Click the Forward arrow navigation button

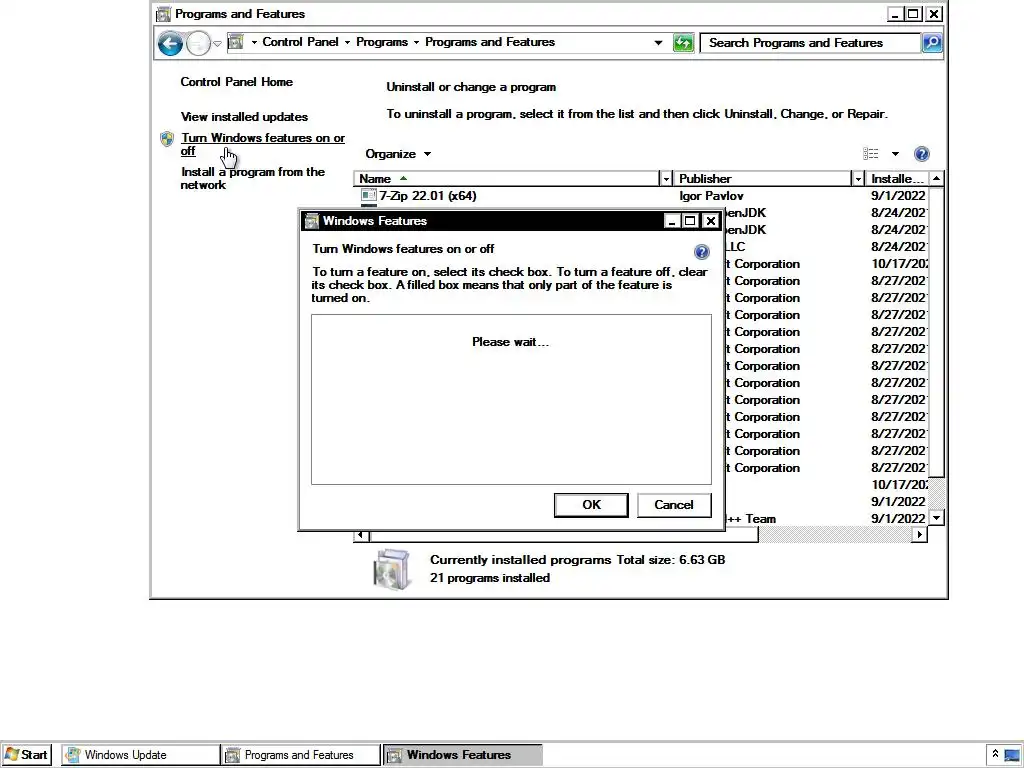click(x=198, y=44)
